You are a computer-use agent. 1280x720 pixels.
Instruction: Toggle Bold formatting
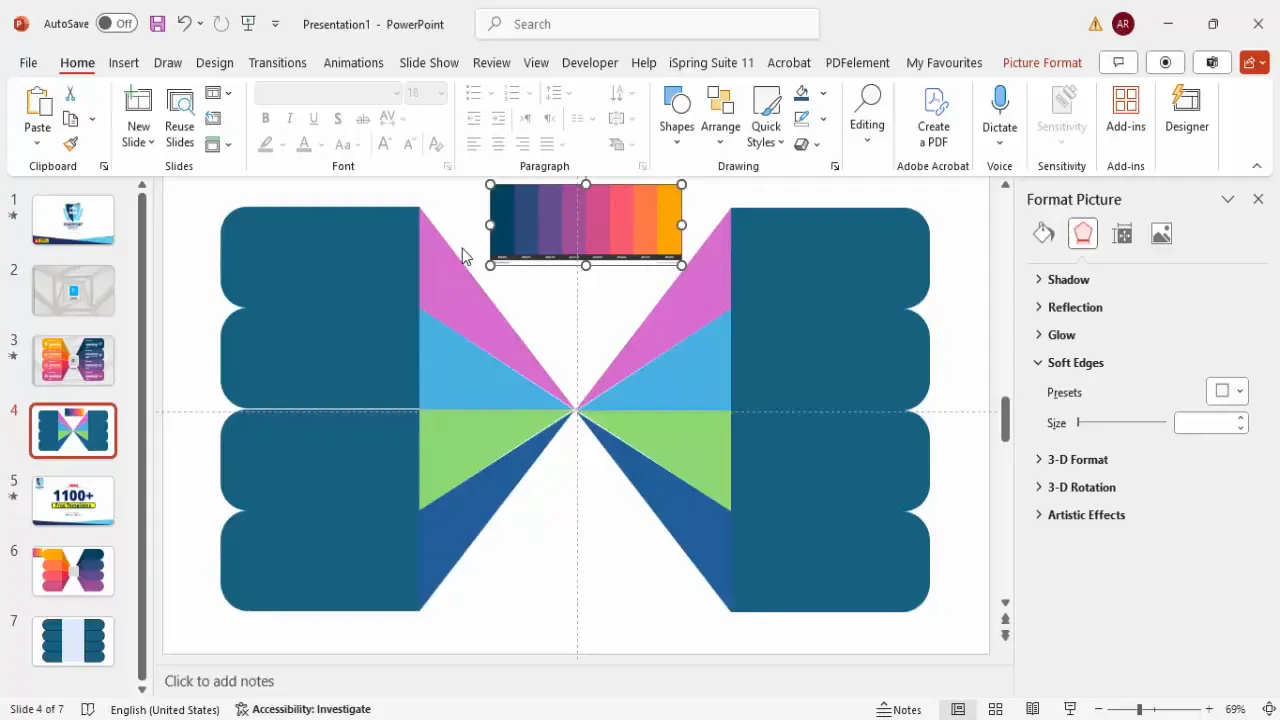(x=266, y=118)
